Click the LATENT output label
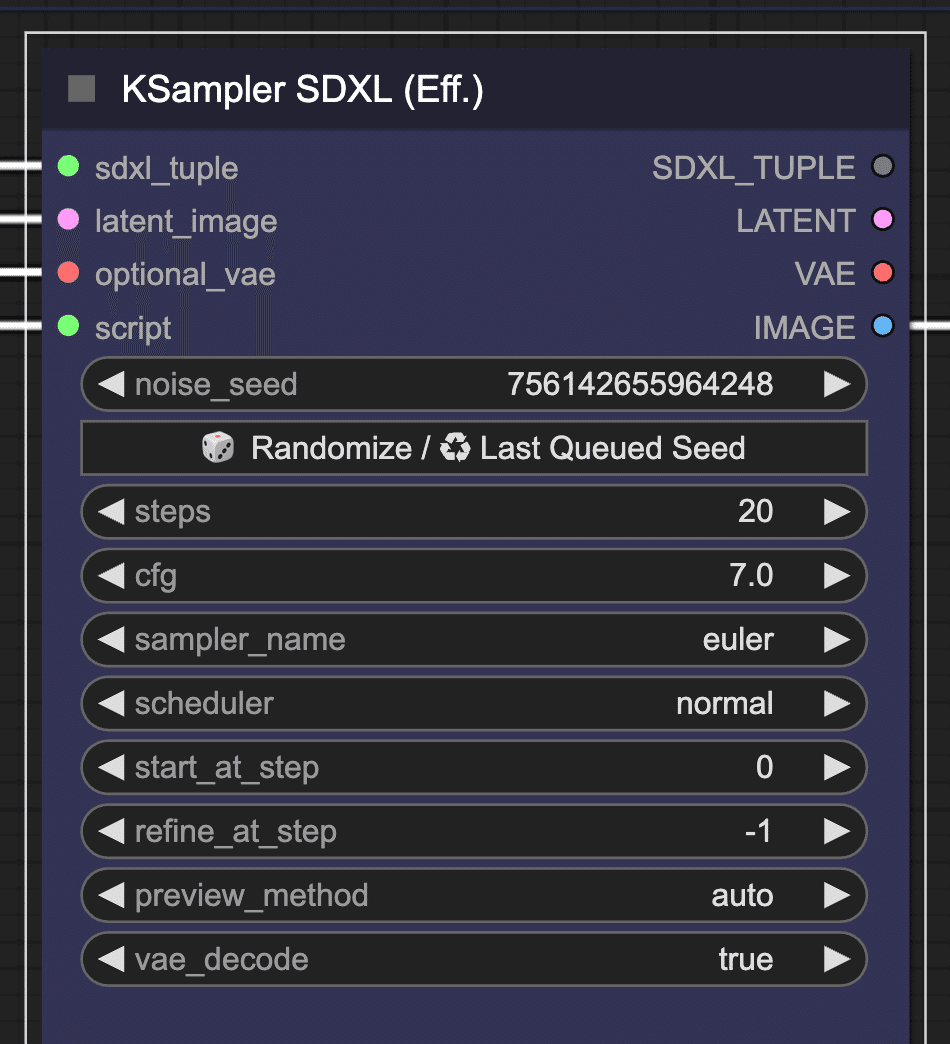The height and width of the screenshot is (1044, 950). pyautogui.click(x=796, y=221)
